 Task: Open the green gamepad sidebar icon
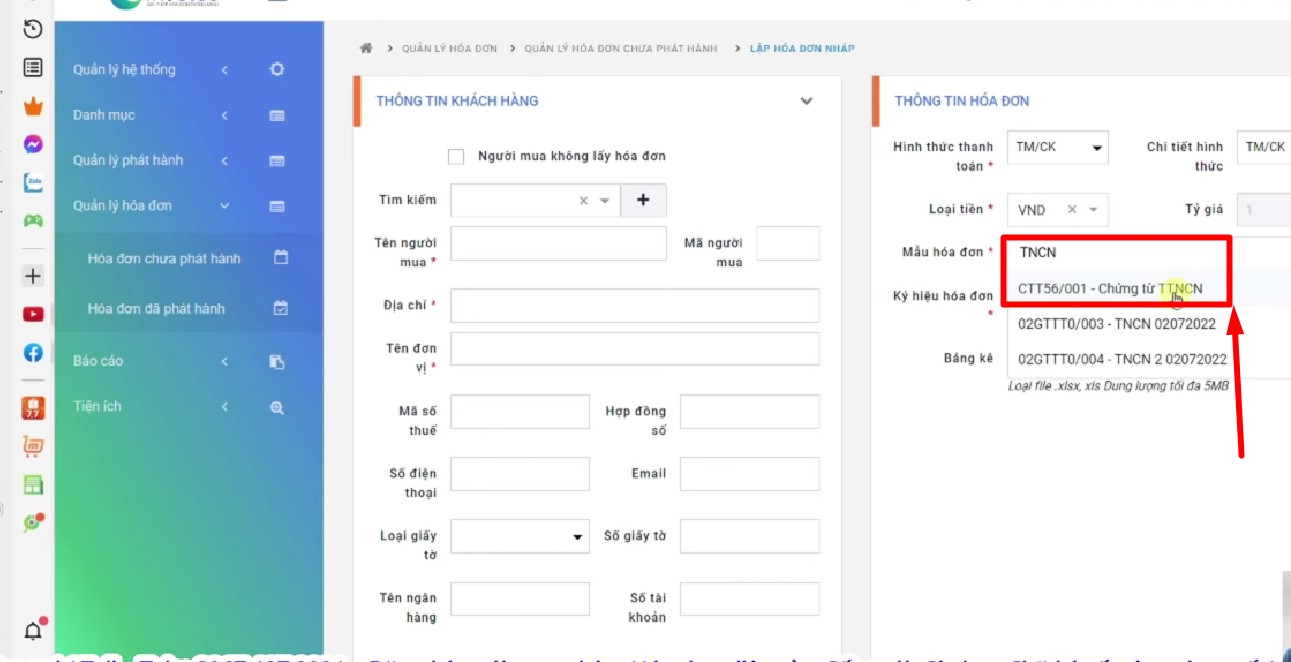pyautogui.click(x=33, y=221)
